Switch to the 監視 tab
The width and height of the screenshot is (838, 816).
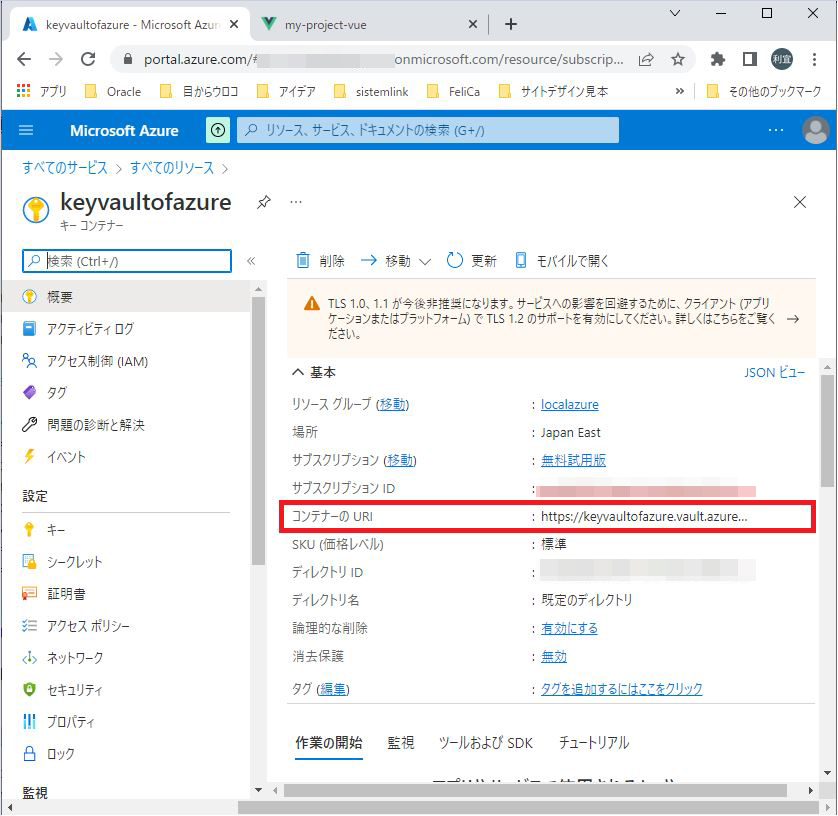(401, 743)
